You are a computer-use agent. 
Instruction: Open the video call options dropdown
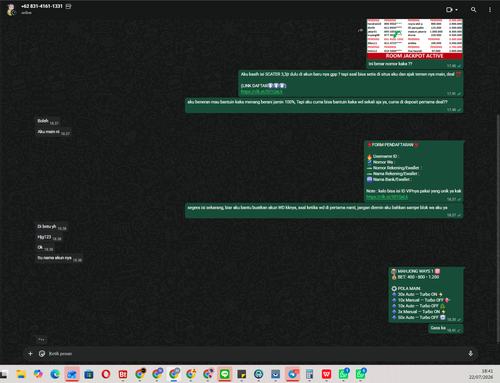pos(452,10)
